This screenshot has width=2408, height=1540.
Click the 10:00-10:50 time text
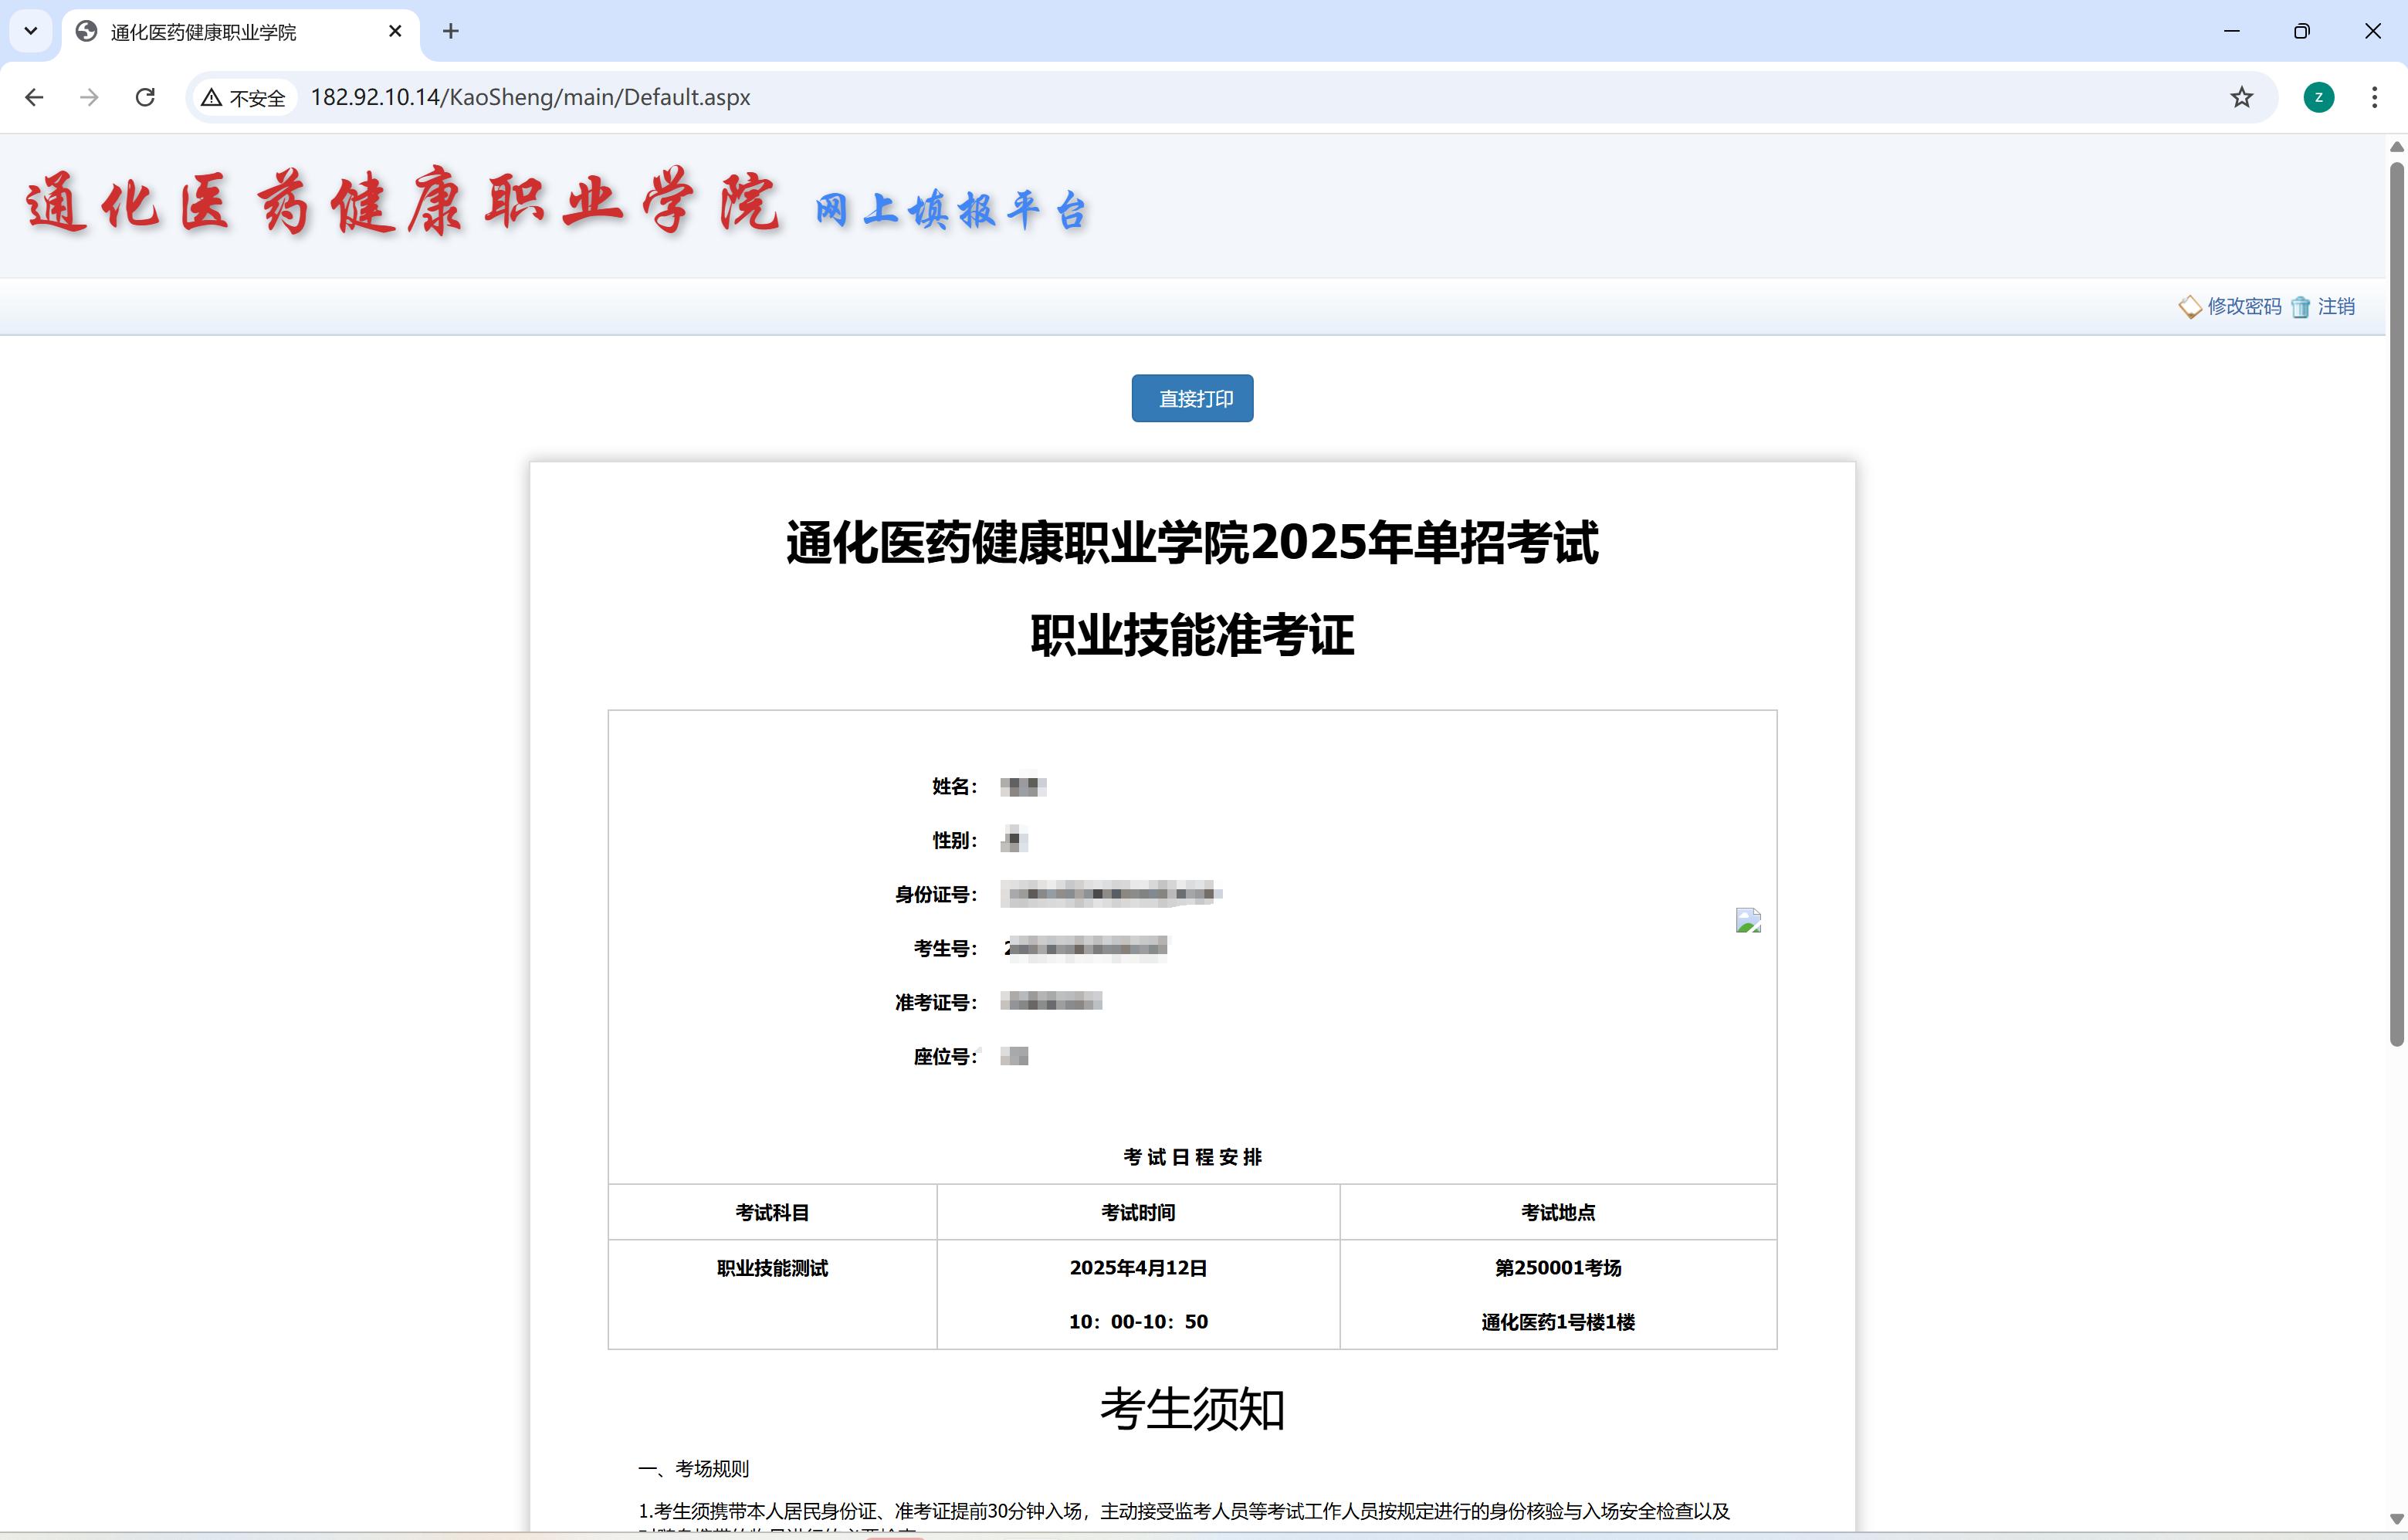tap(1138, 1322)
